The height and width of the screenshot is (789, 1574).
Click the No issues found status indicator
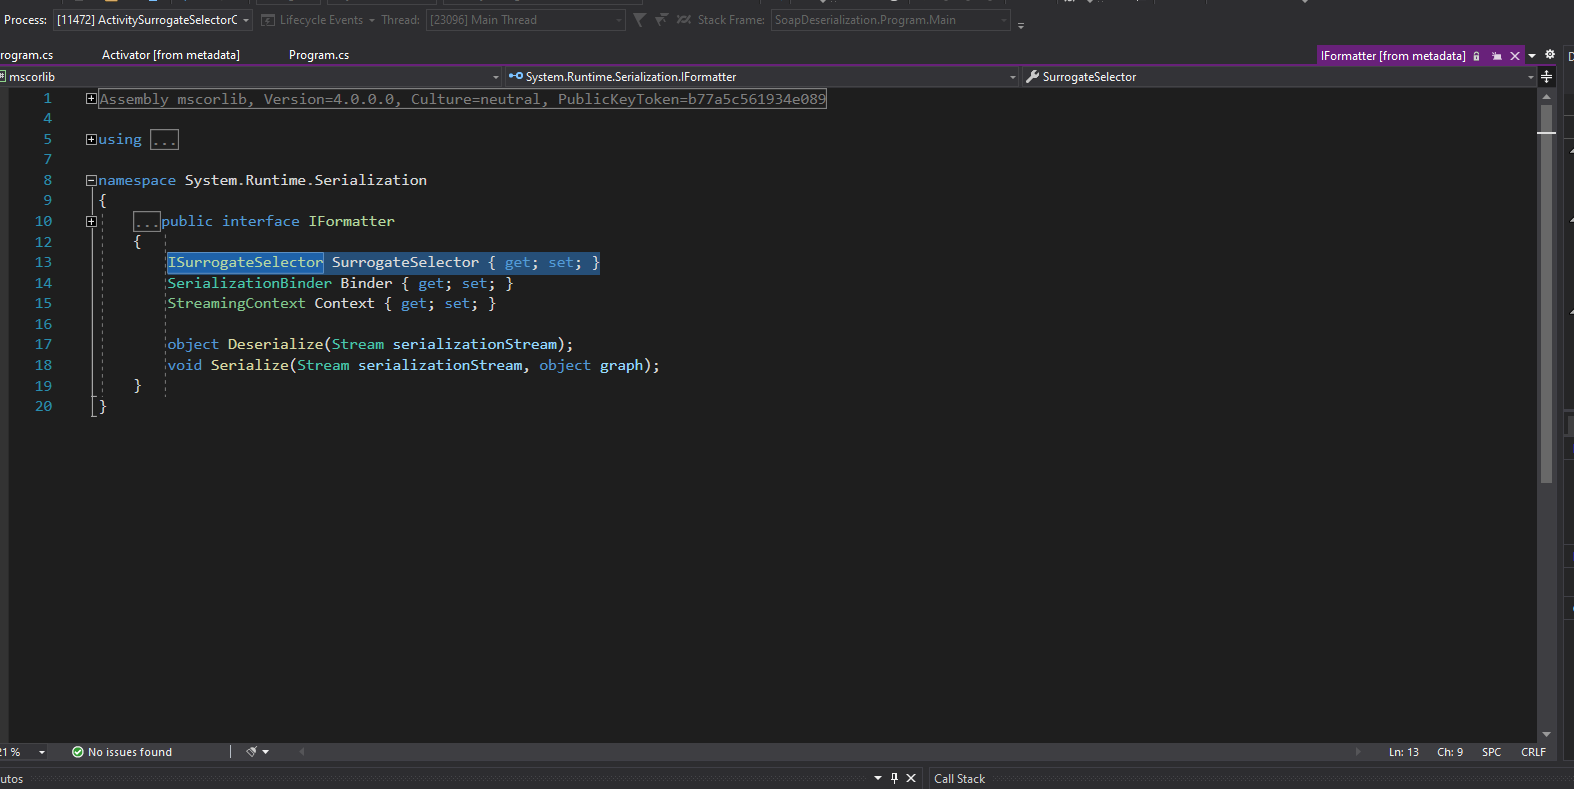click(122, 752)
